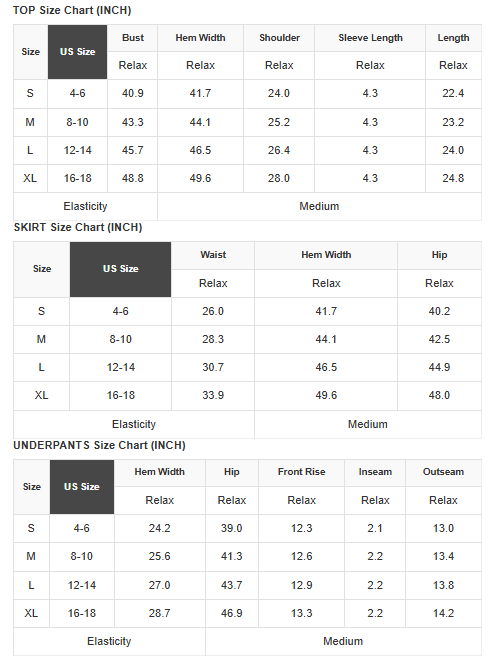Click the dark US Size header in TOP chart
This screenshot has width=498, height=667.
click(77, 52)
